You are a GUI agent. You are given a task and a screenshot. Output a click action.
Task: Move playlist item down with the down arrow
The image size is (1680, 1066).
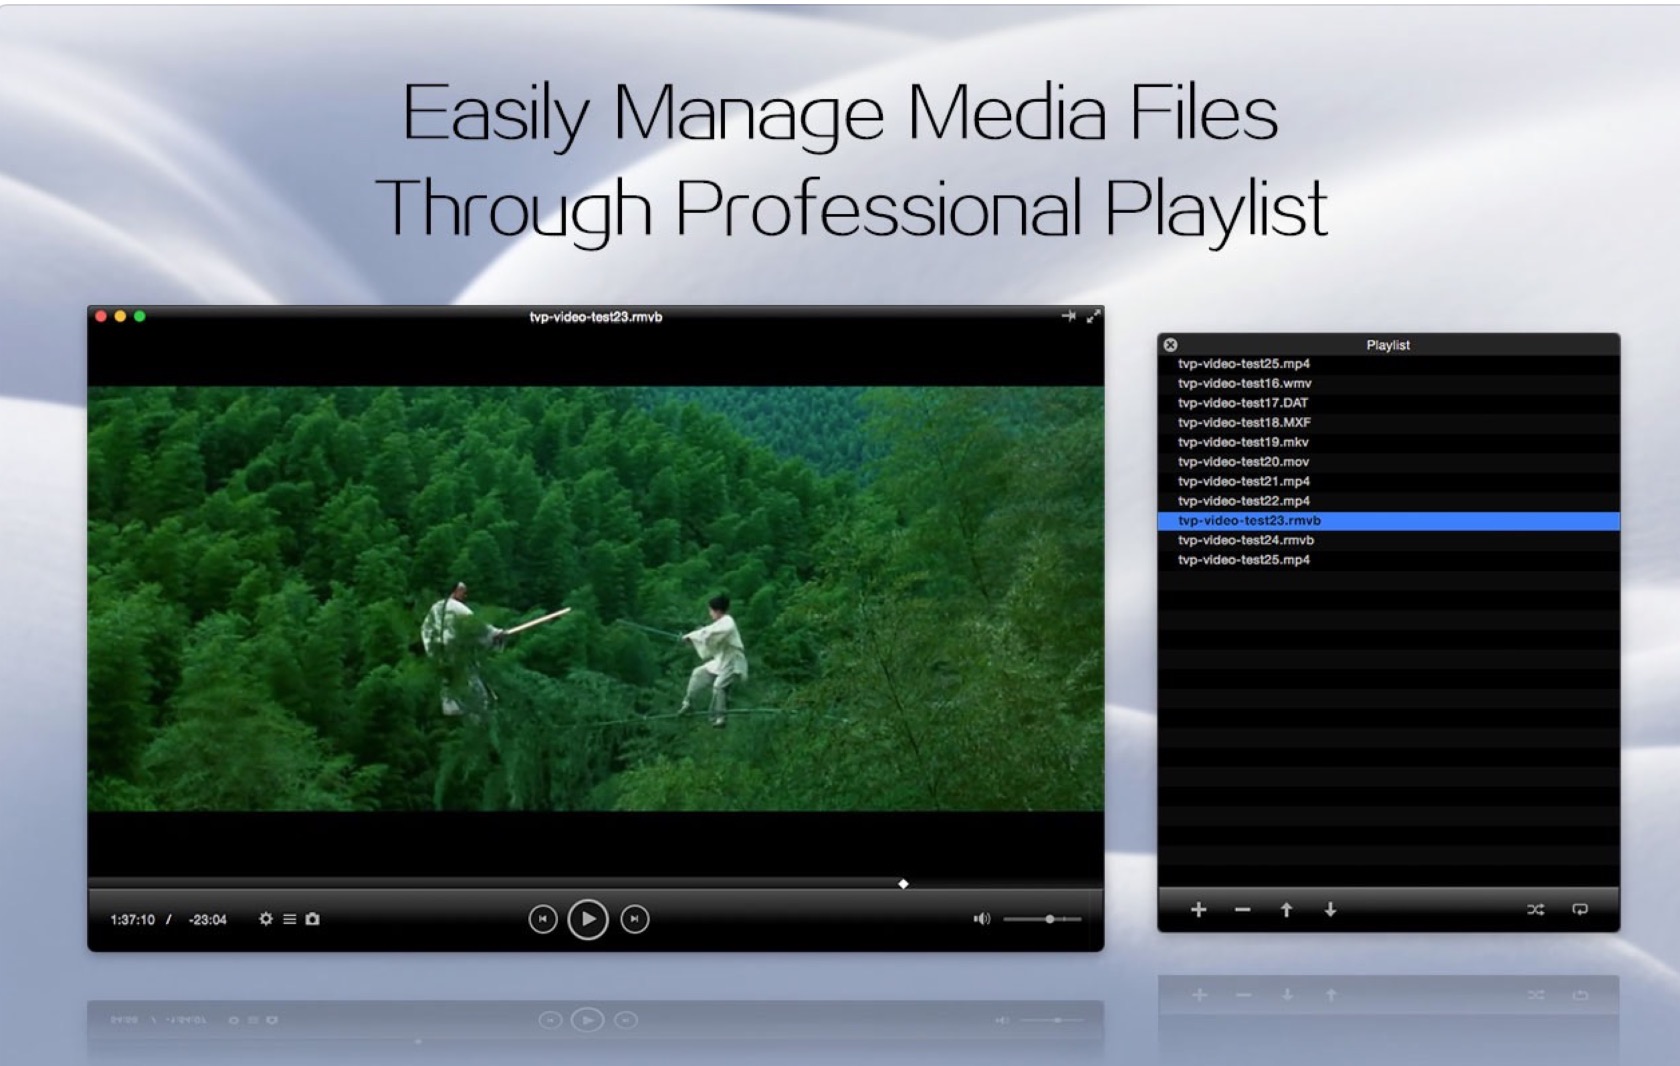pos(1330,909)
